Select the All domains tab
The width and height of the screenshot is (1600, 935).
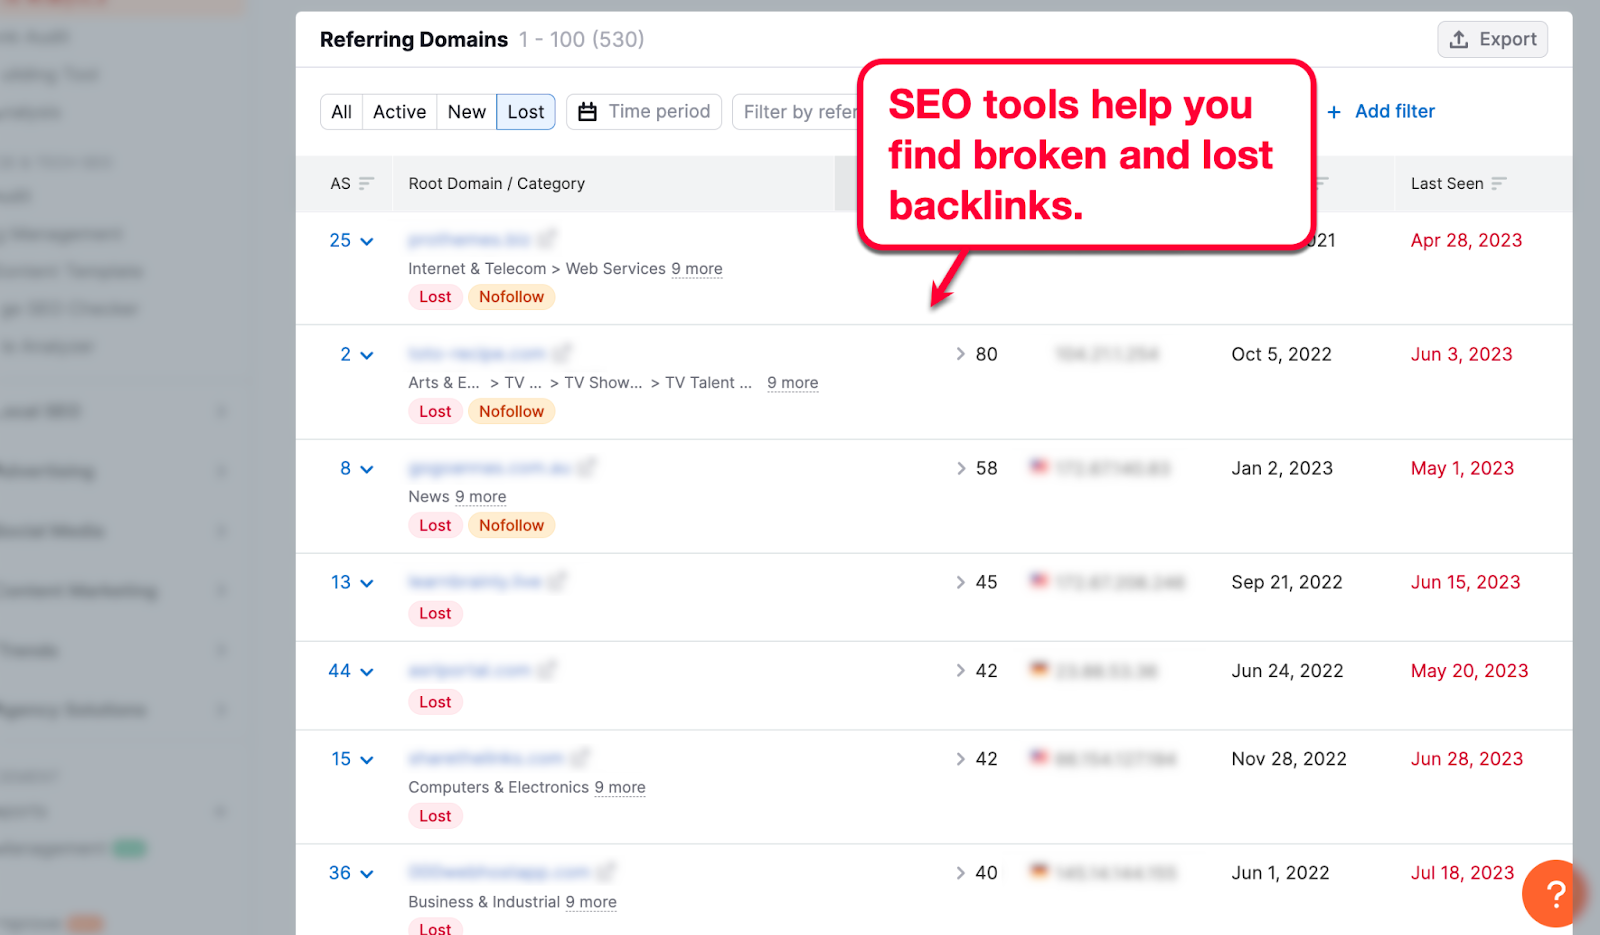[x=341, y=112]
